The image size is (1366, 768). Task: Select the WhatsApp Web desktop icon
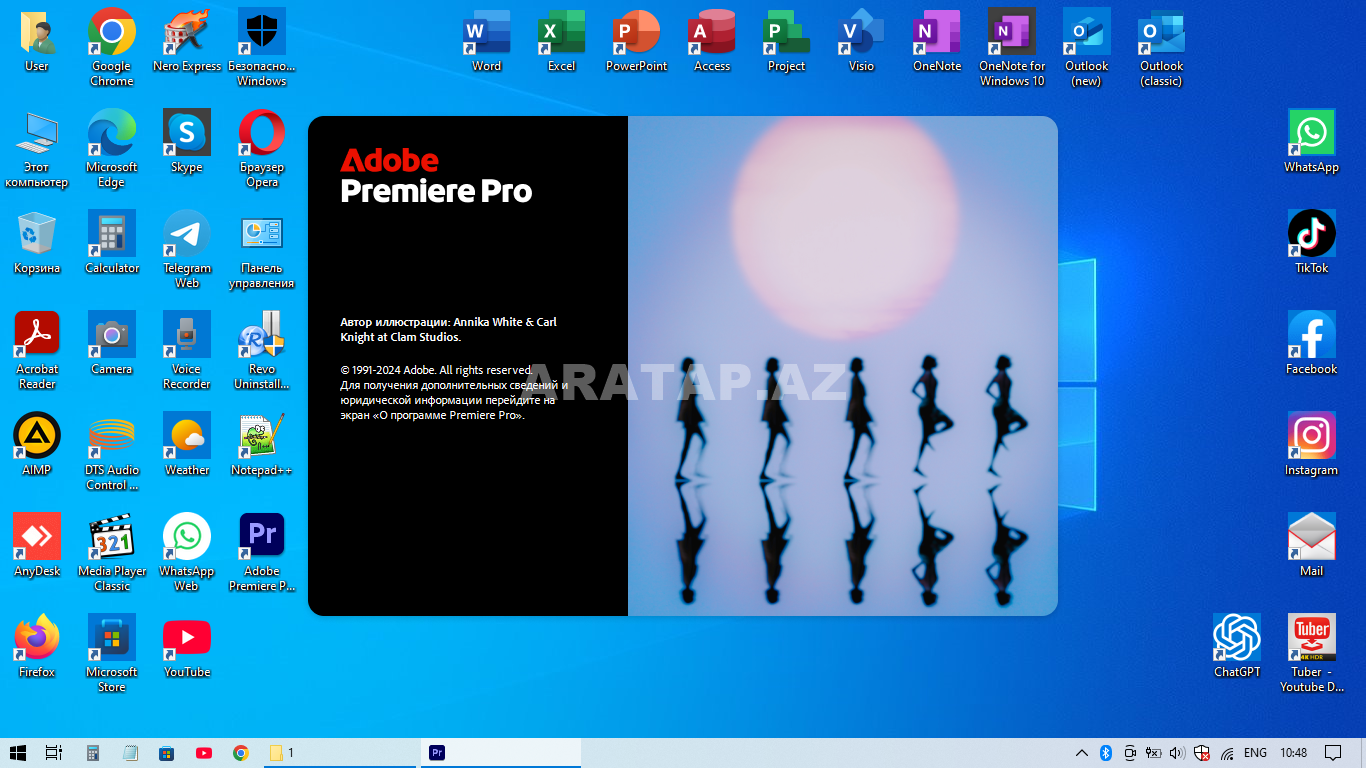pyautogui.click(x=187, y=552)
